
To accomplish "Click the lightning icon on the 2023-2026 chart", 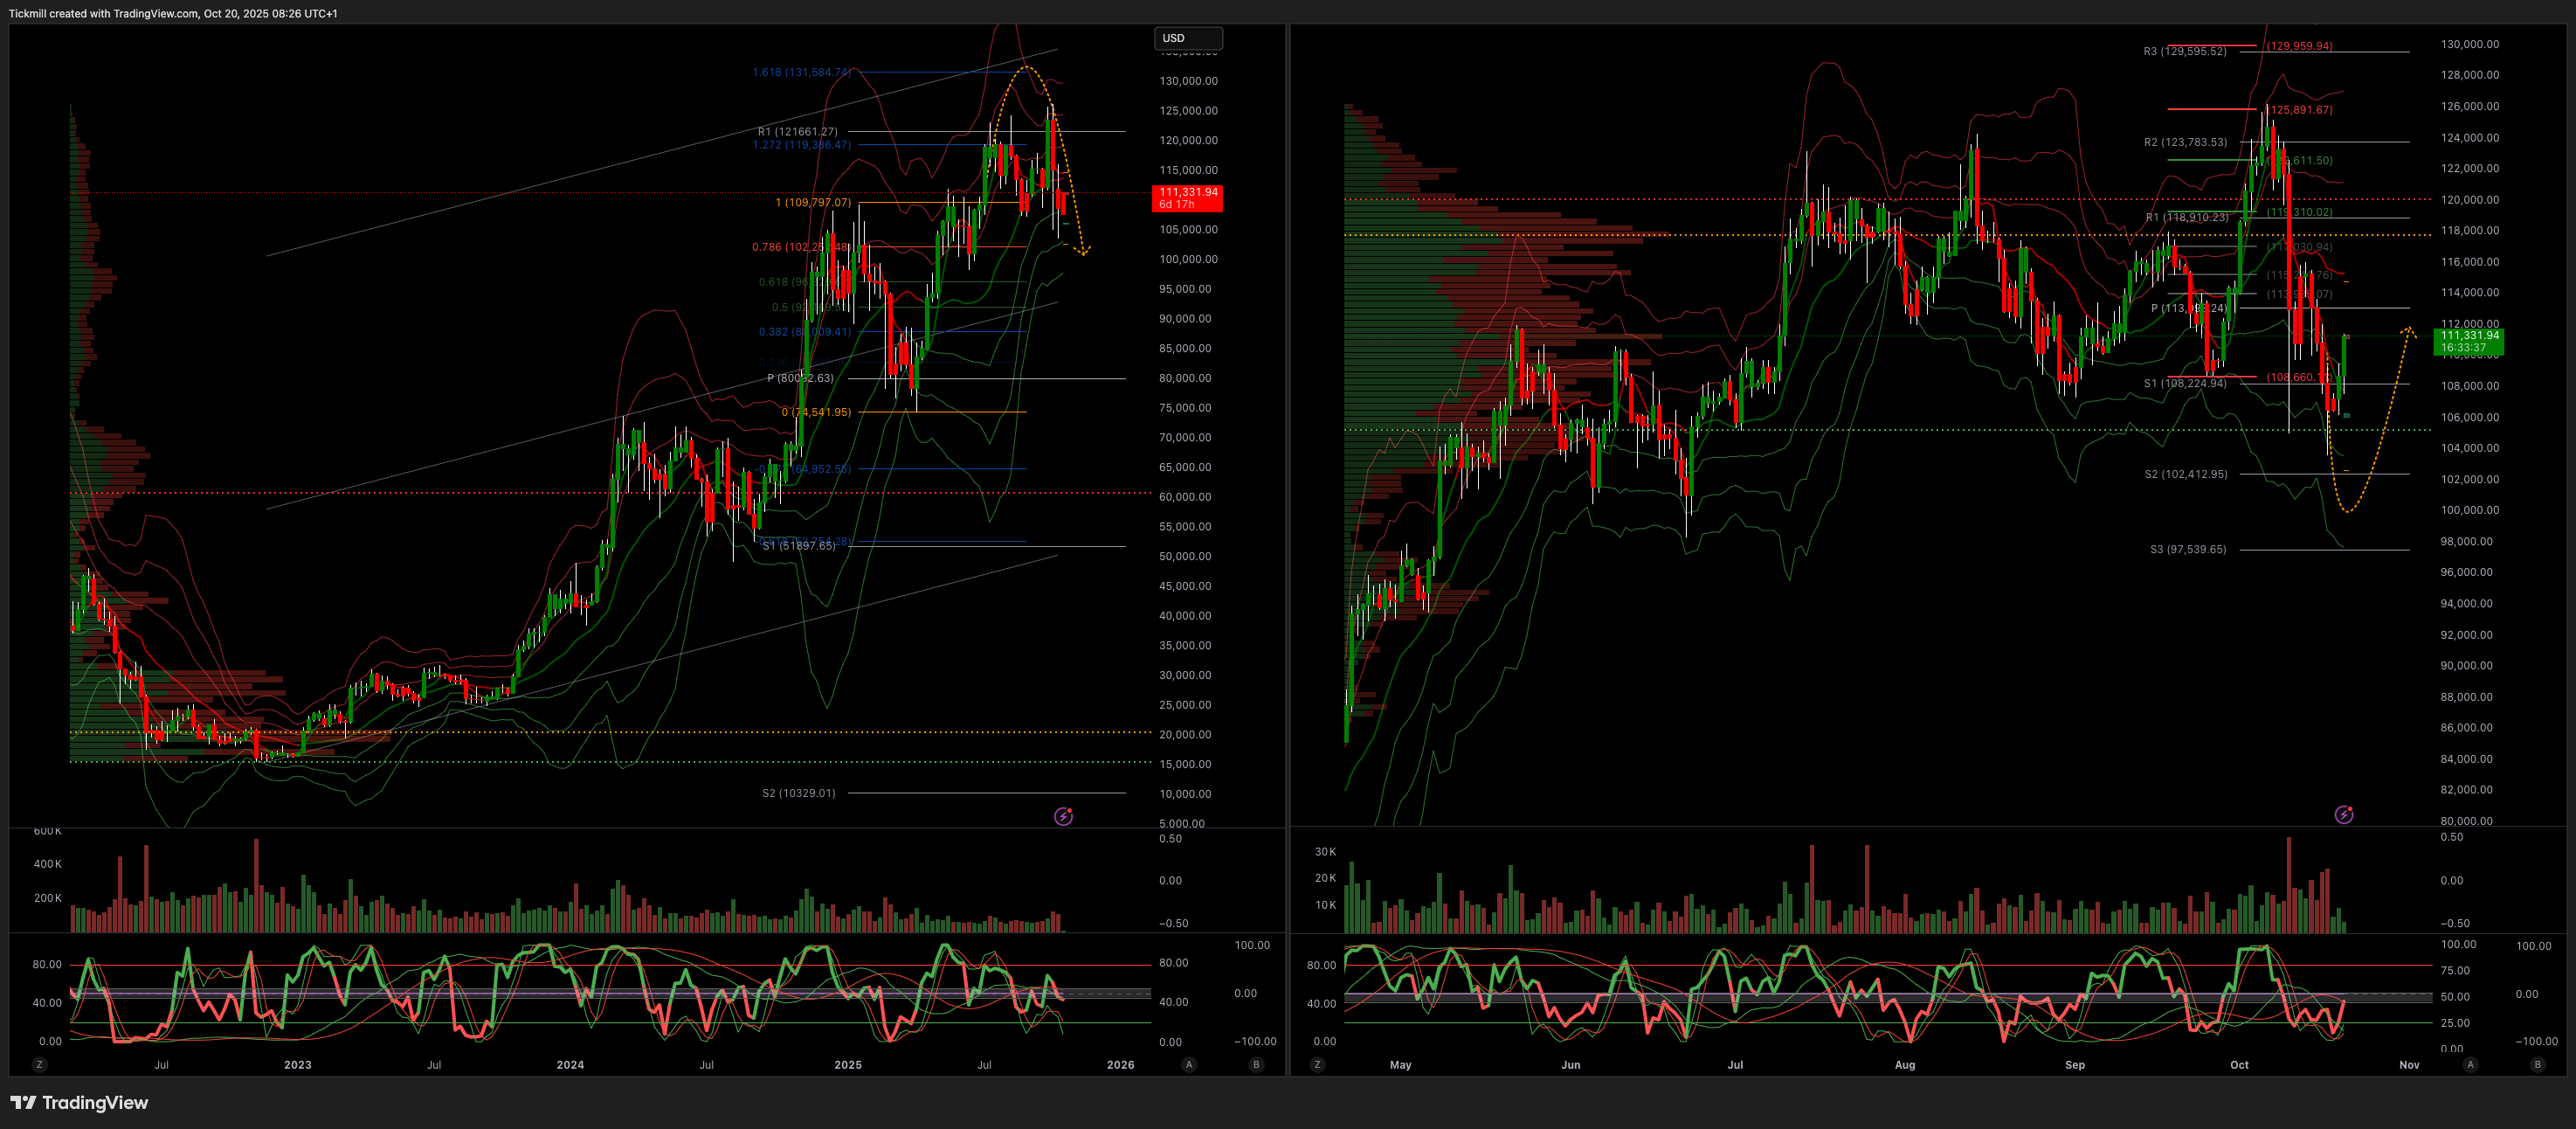I will point(1063,816).
